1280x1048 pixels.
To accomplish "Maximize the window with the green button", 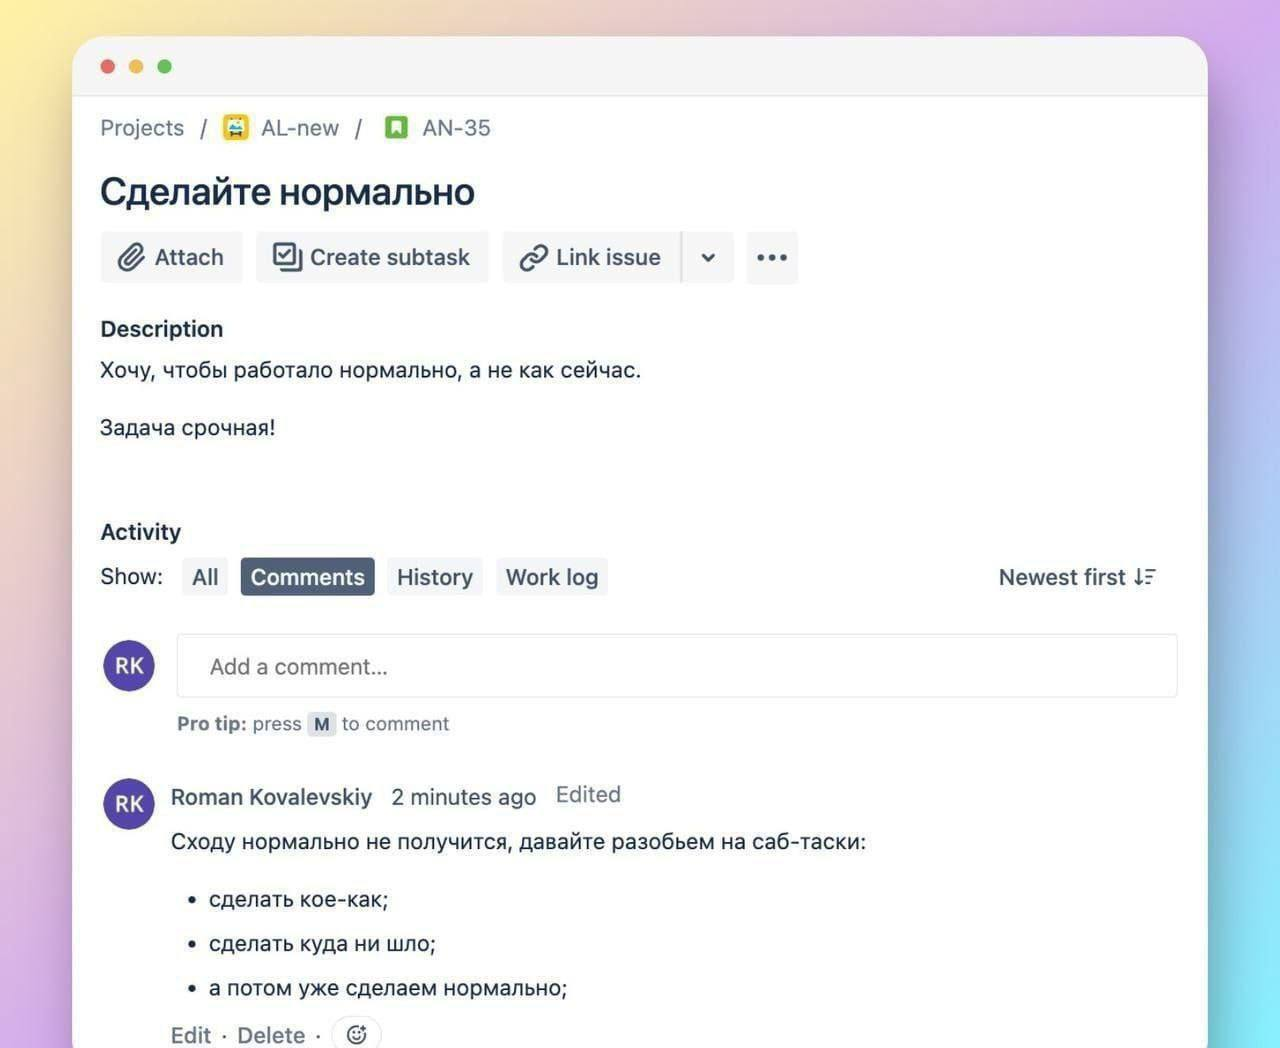I will click(165, 66).
